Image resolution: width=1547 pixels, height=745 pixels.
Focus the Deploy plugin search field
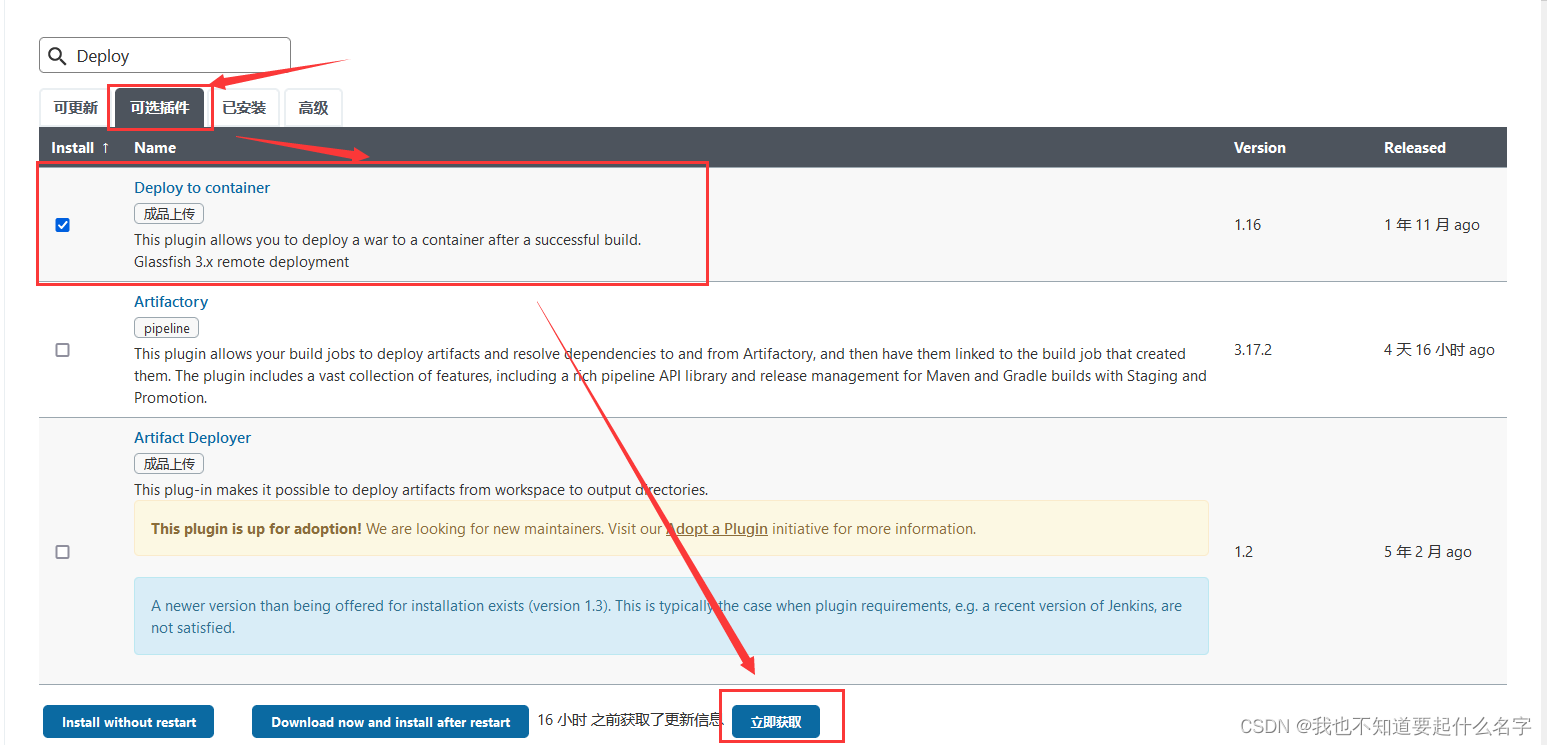(x=165, y=56)
